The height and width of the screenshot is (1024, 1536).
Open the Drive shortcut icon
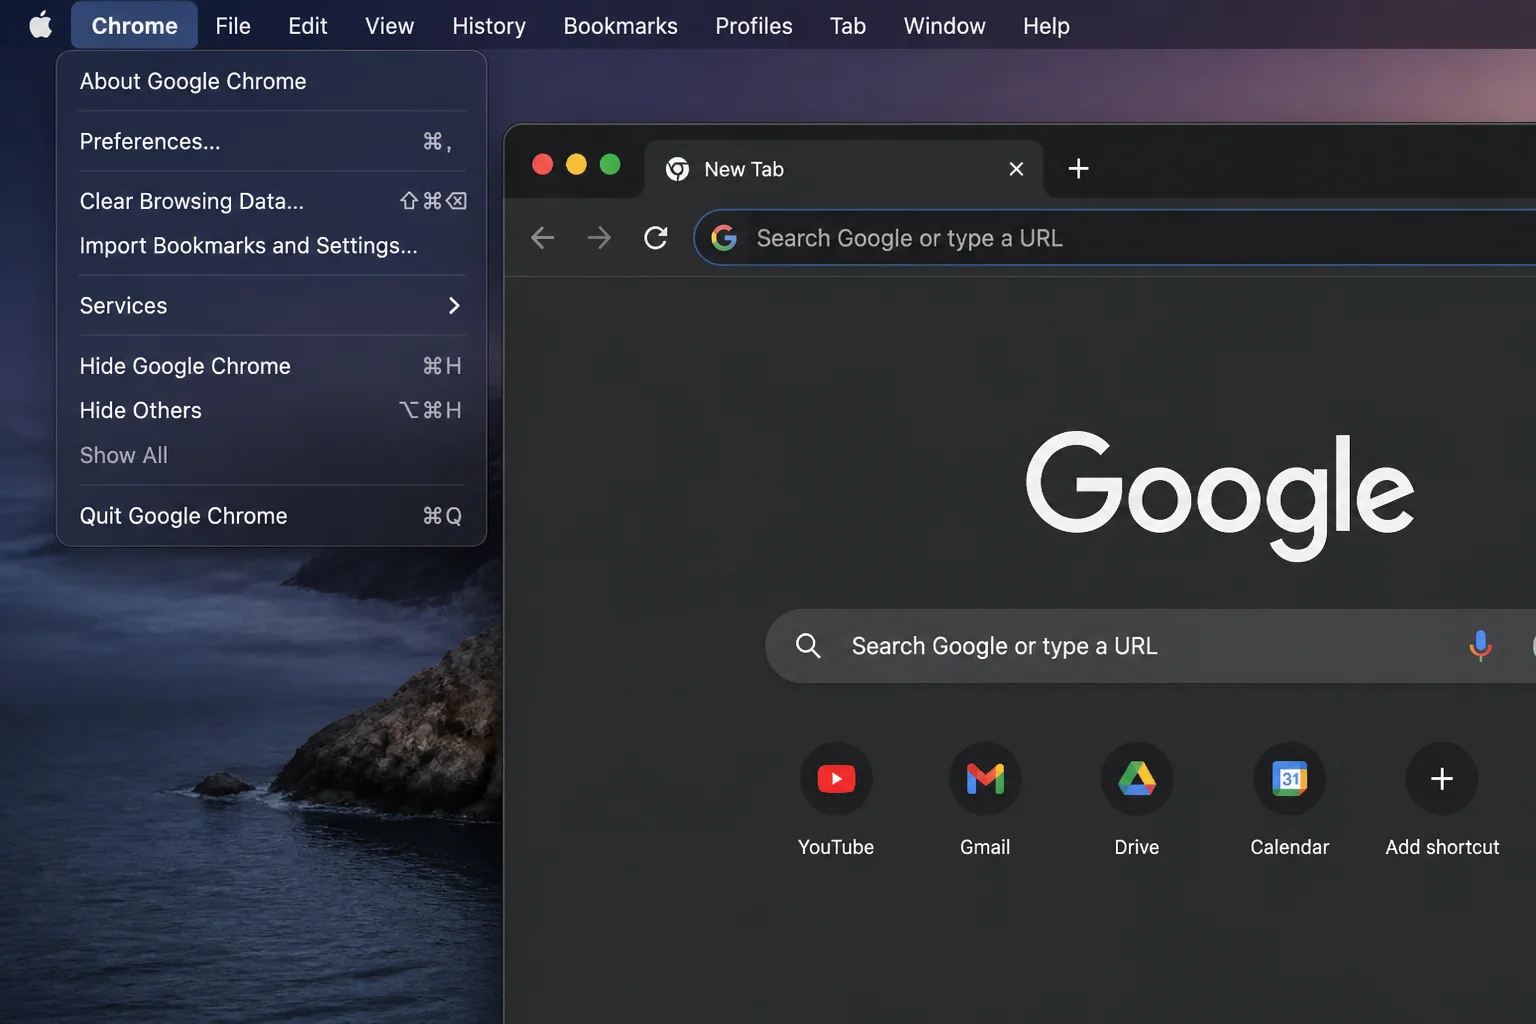pos(1137,778)
